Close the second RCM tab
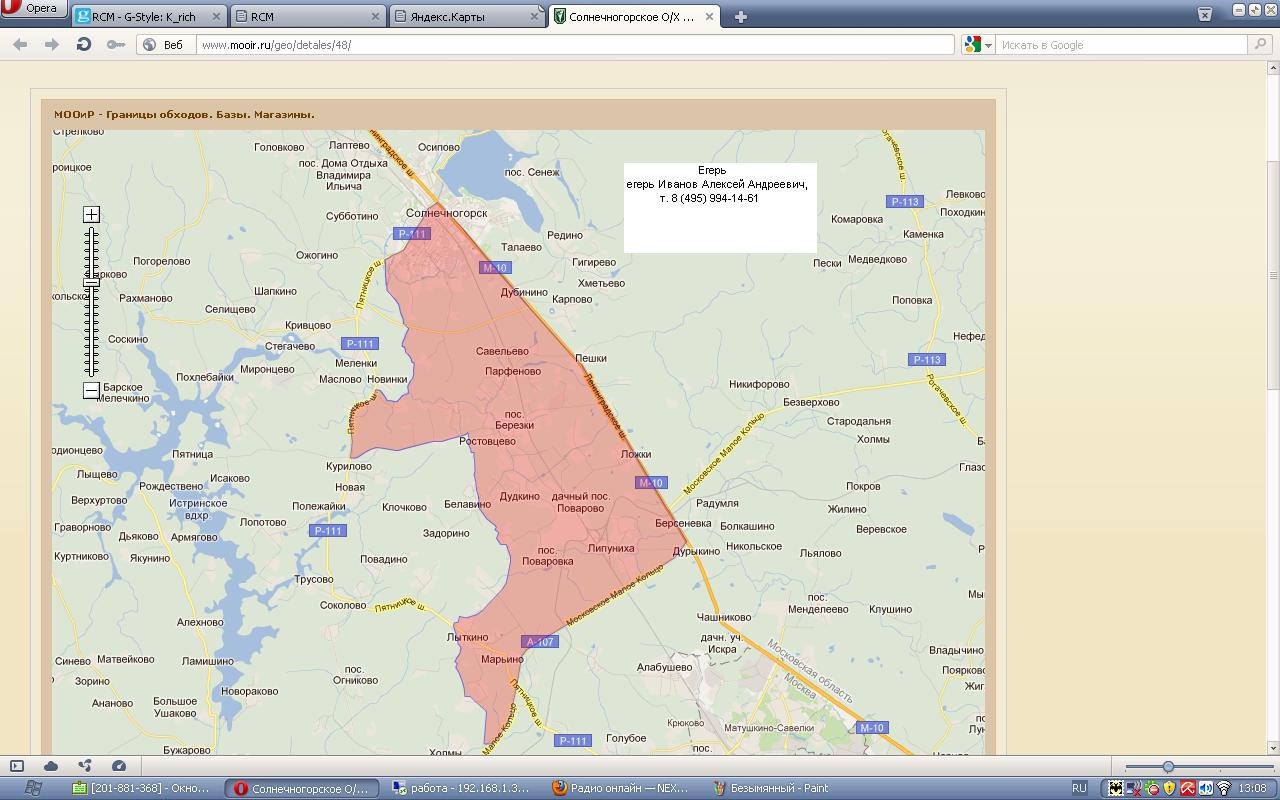1280x800 pixels. click(375, 17)
